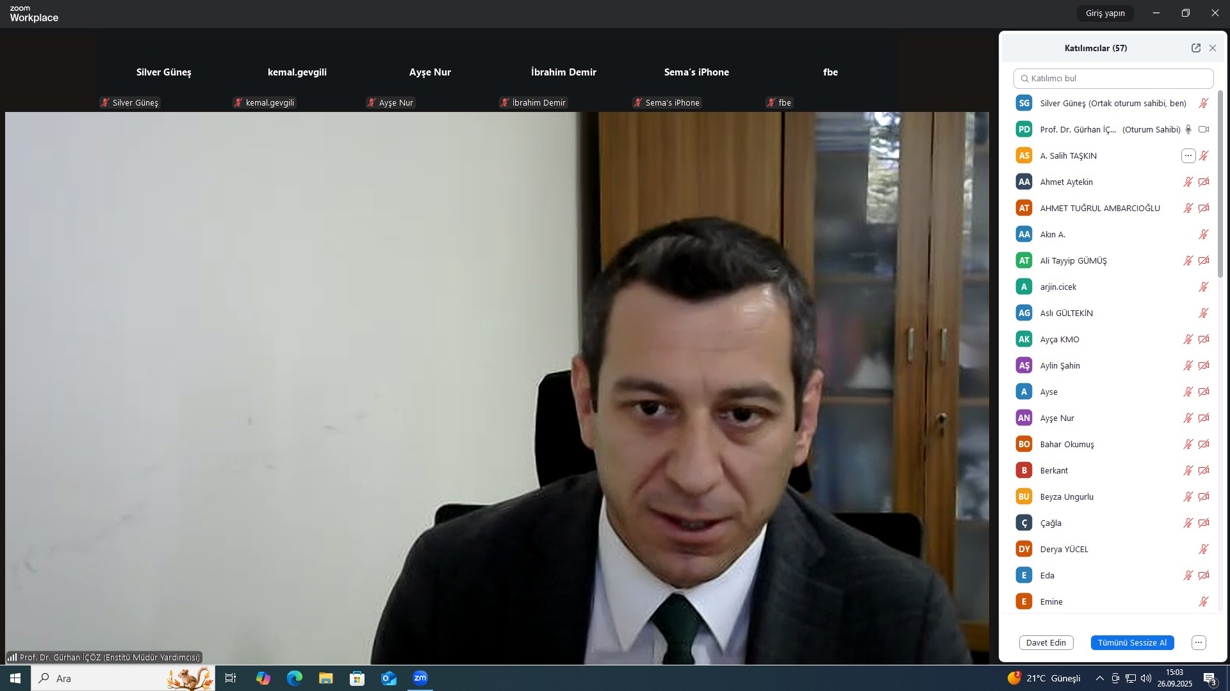The image size is (1230, 691).
Task: Open the volume control in the system tray
Action: [x=1146, y=678]
